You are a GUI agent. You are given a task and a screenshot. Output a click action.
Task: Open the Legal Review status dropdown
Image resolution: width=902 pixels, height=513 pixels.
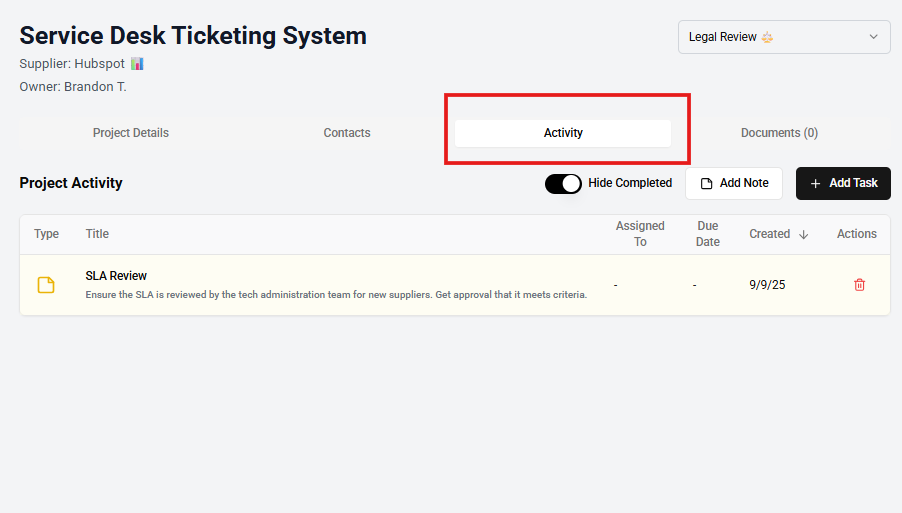[783, 37]
